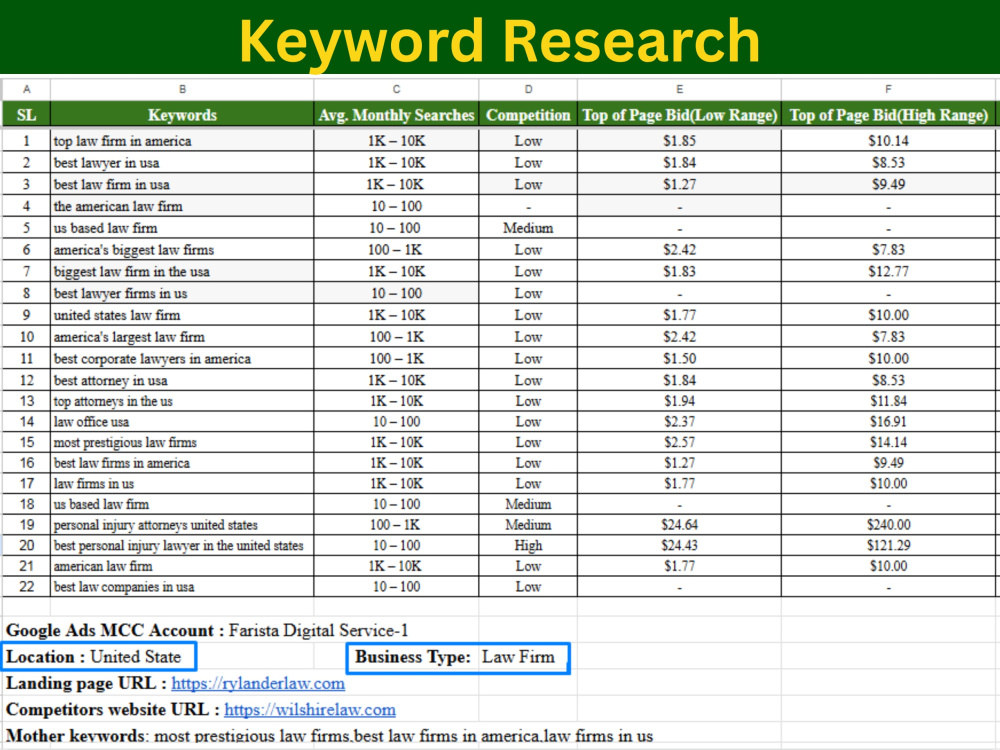Click the Keywords header cell

tap(182, 115)
